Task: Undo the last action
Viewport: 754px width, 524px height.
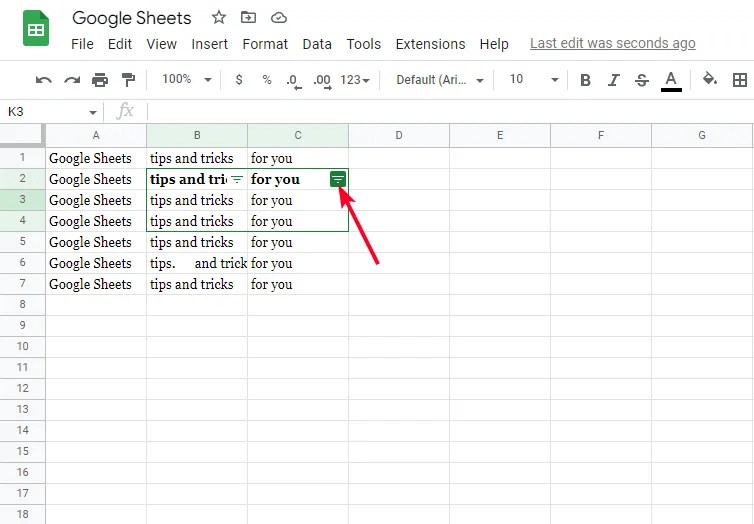Action: 44,80
